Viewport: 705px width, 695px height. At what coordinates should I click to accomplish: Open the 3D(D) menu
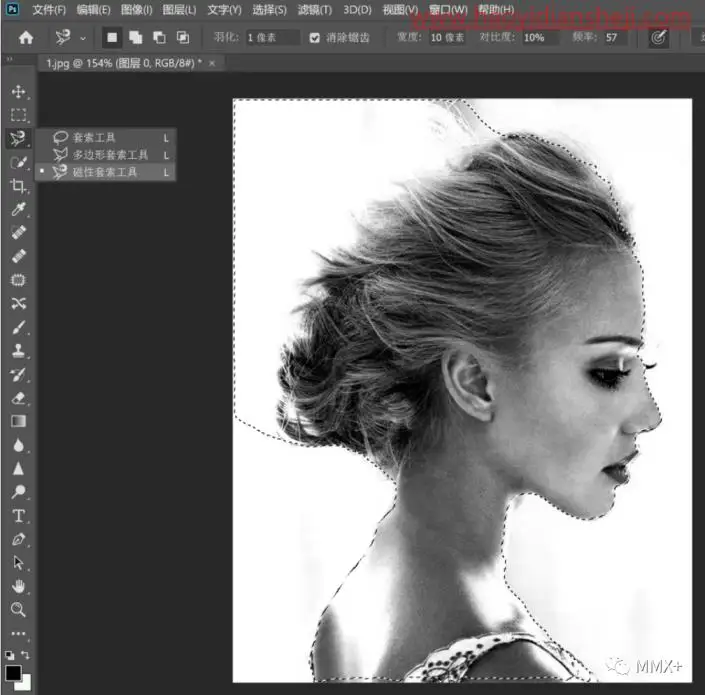(357, 9)
